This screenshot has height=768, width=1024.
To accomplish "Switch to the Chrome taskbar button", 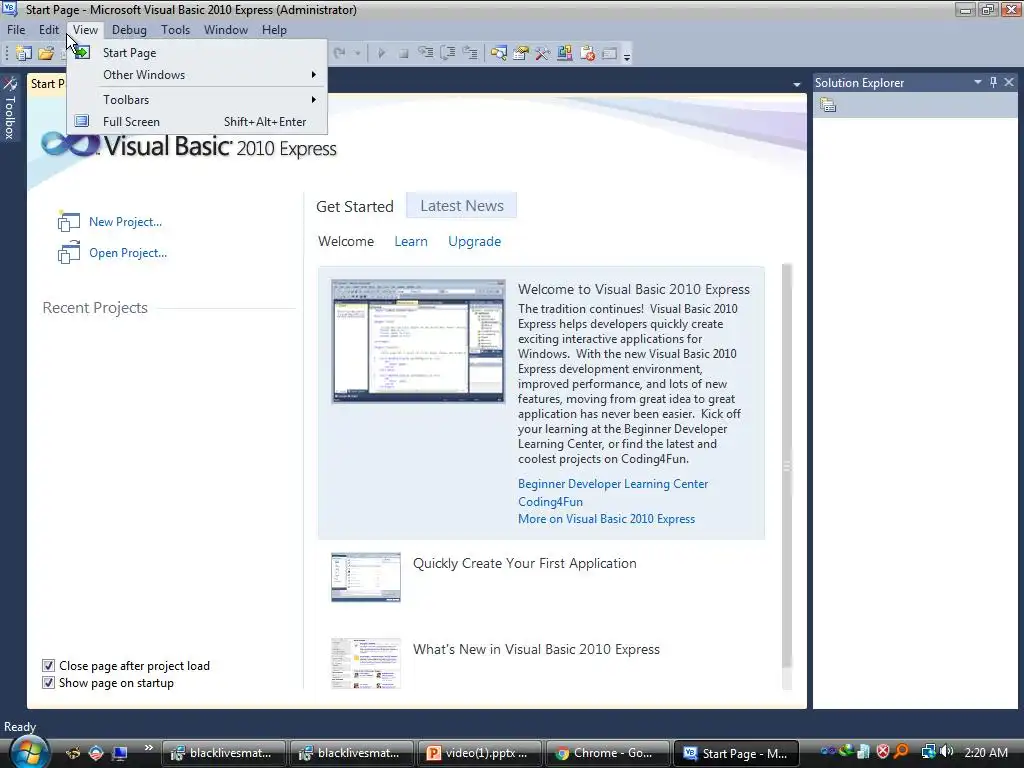I will pos(607,753).
